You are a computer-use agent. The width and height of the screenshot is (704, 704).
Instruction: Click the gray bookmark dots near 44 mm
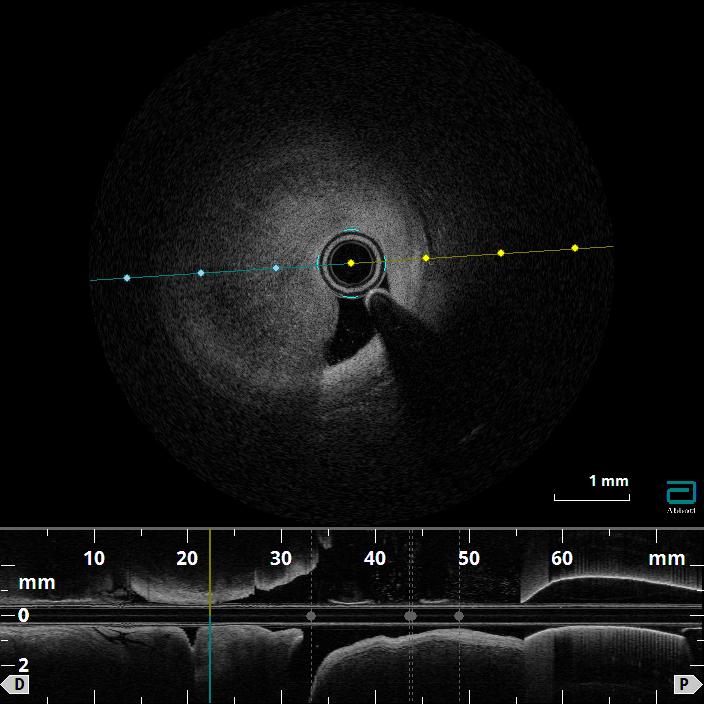pos(410,616)
